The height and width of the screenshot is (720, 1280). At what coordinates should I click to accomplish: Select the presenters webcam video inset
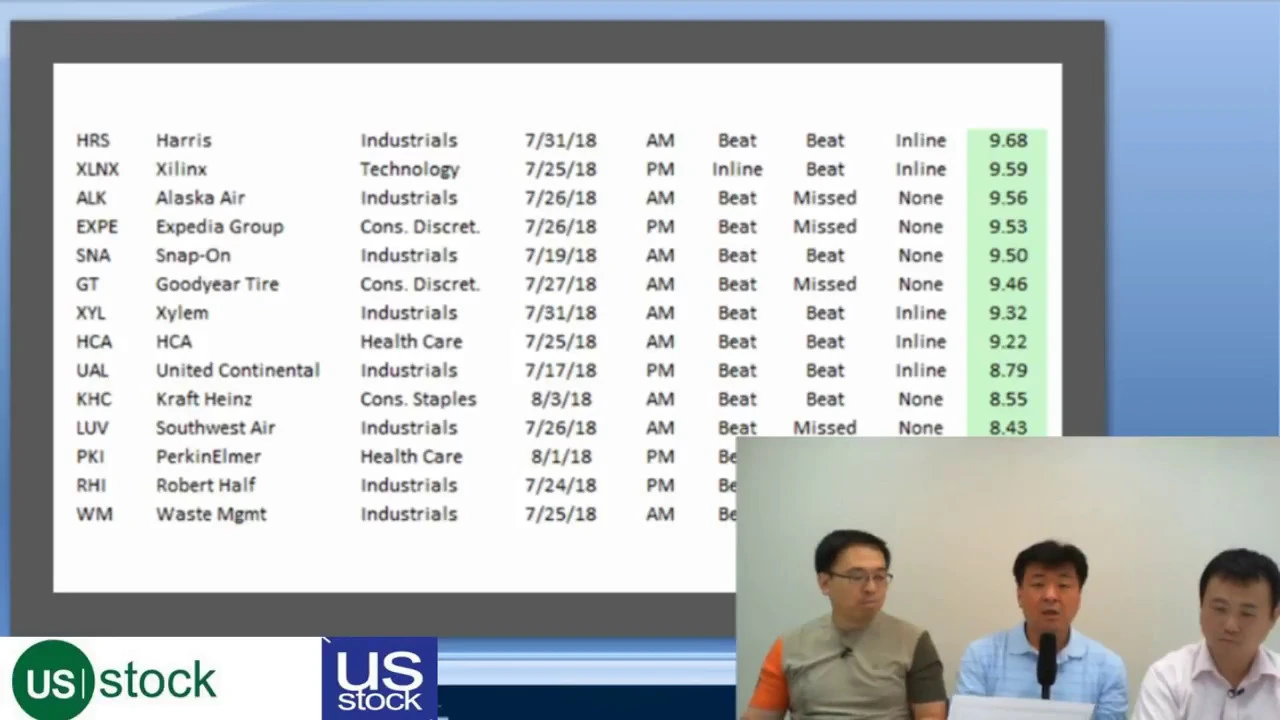pos(1008,578)
